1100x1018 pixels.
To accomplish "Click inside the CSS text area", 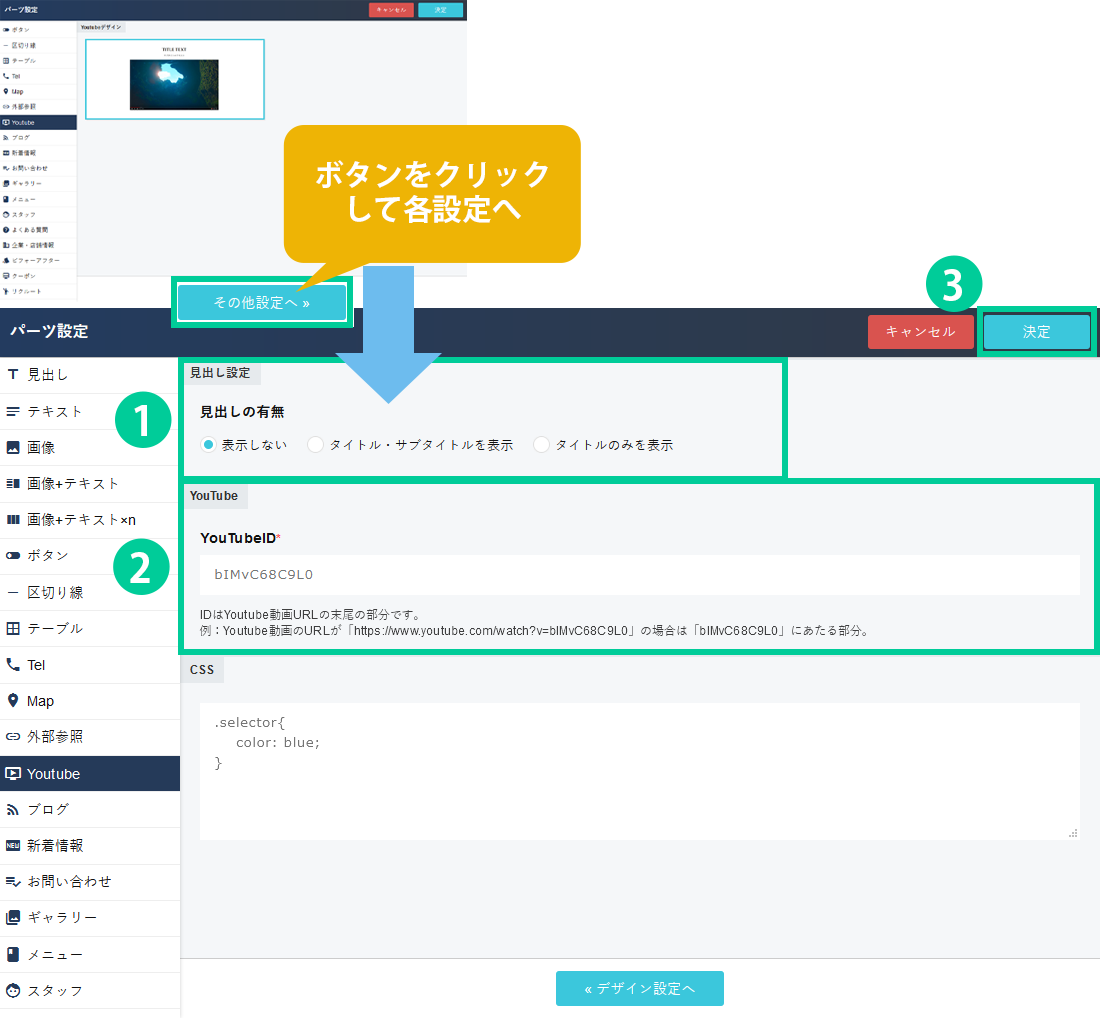I will (x=639, y=770).
